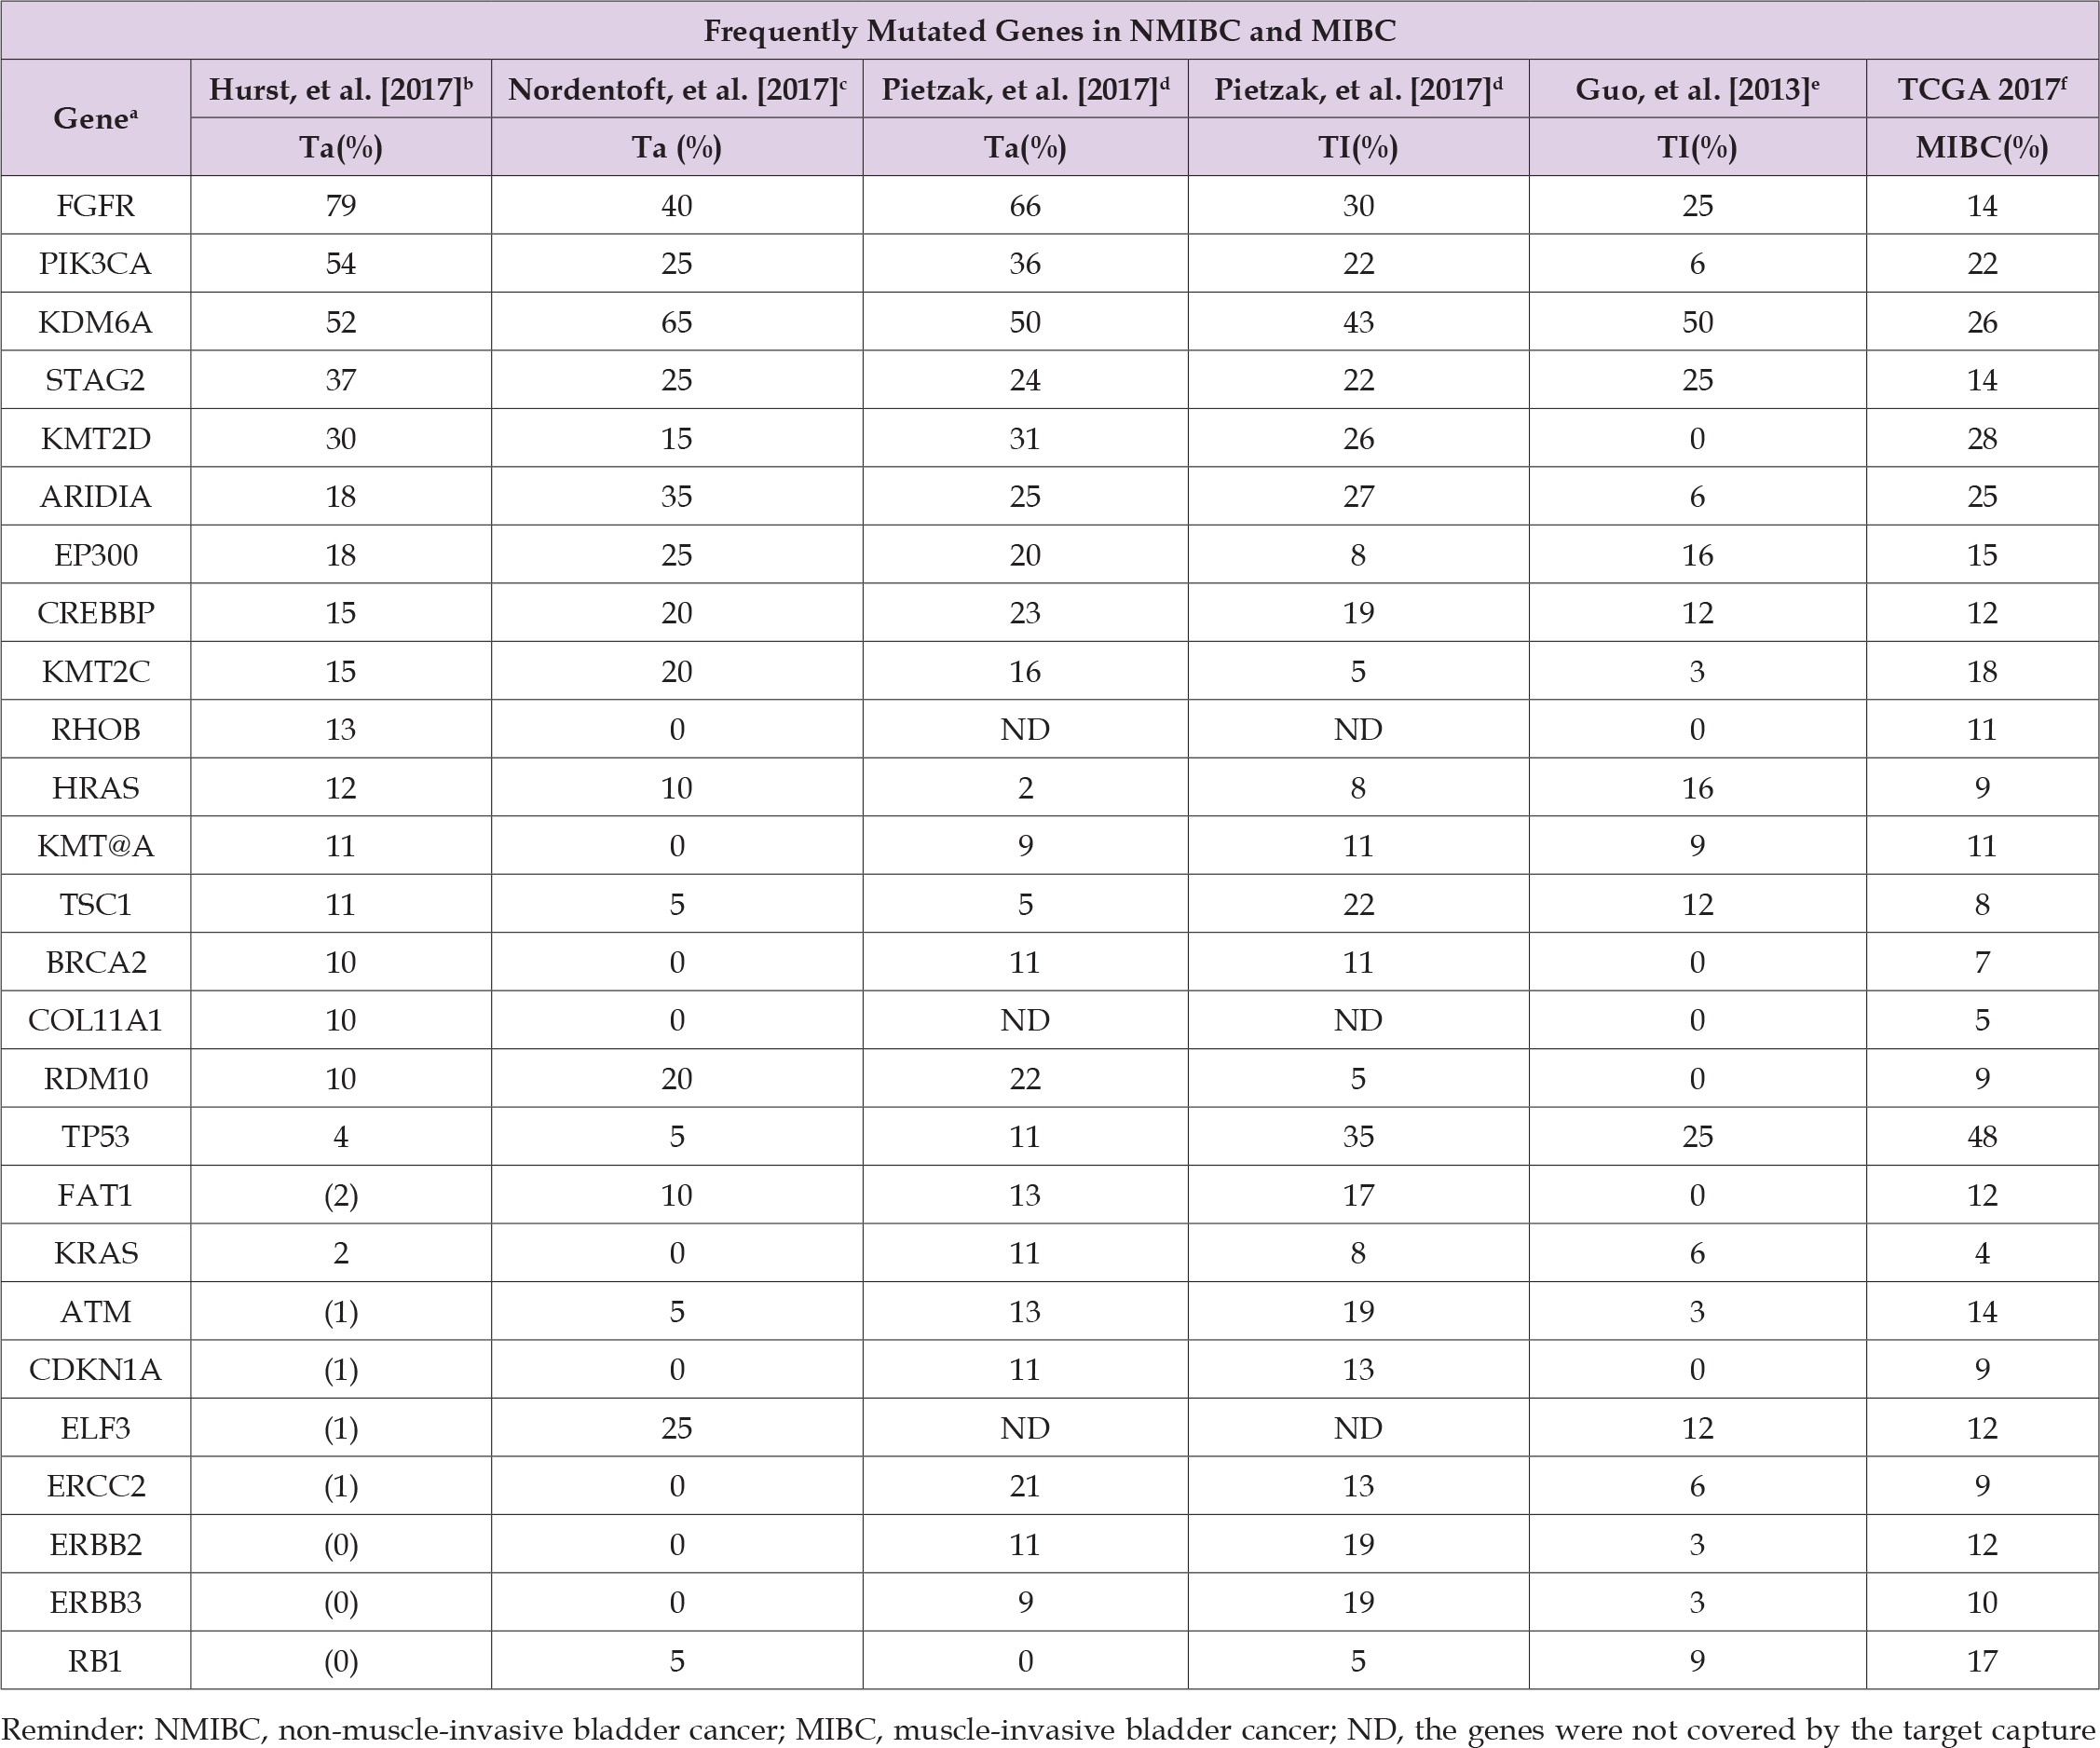
Task: Click the Nordentoft value 35 for ARIDIA
Action: click(677, 497)
